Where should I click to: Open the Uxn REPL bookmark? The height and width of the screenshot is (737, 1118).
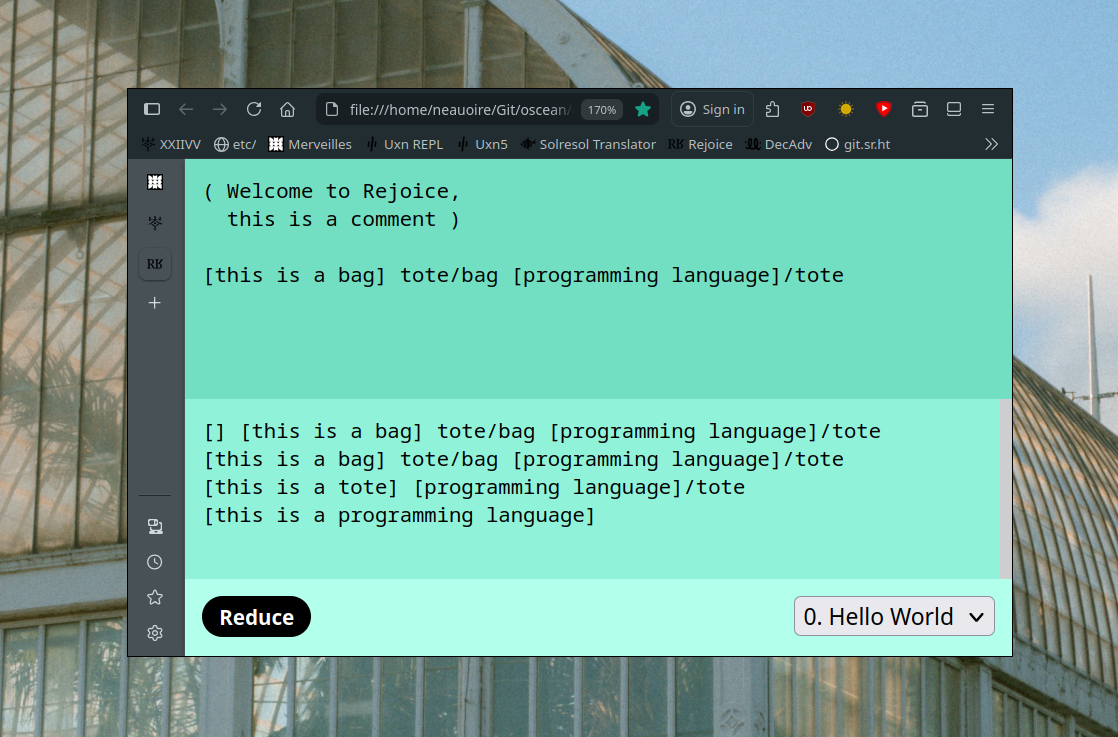click(x=404, y=144)
